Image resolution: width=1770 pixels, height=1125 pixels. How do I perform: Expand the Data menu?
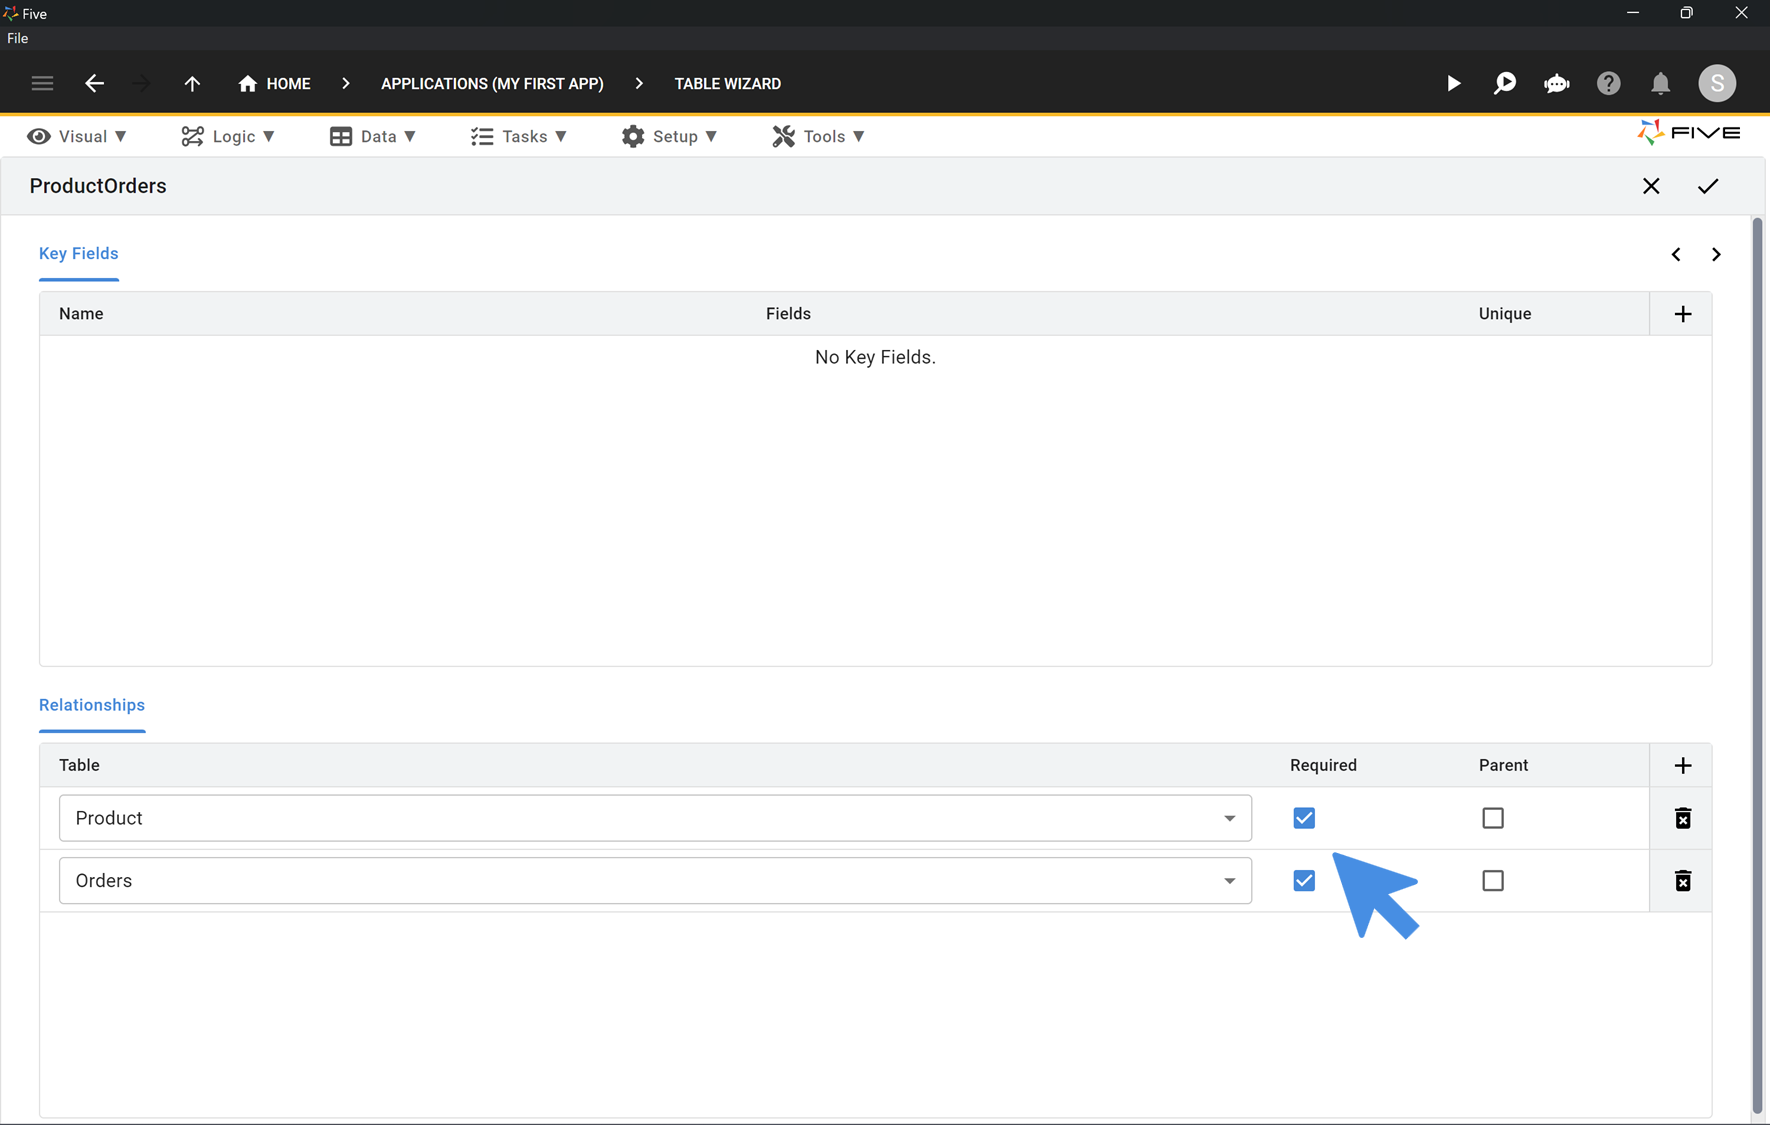click(374, 136)
